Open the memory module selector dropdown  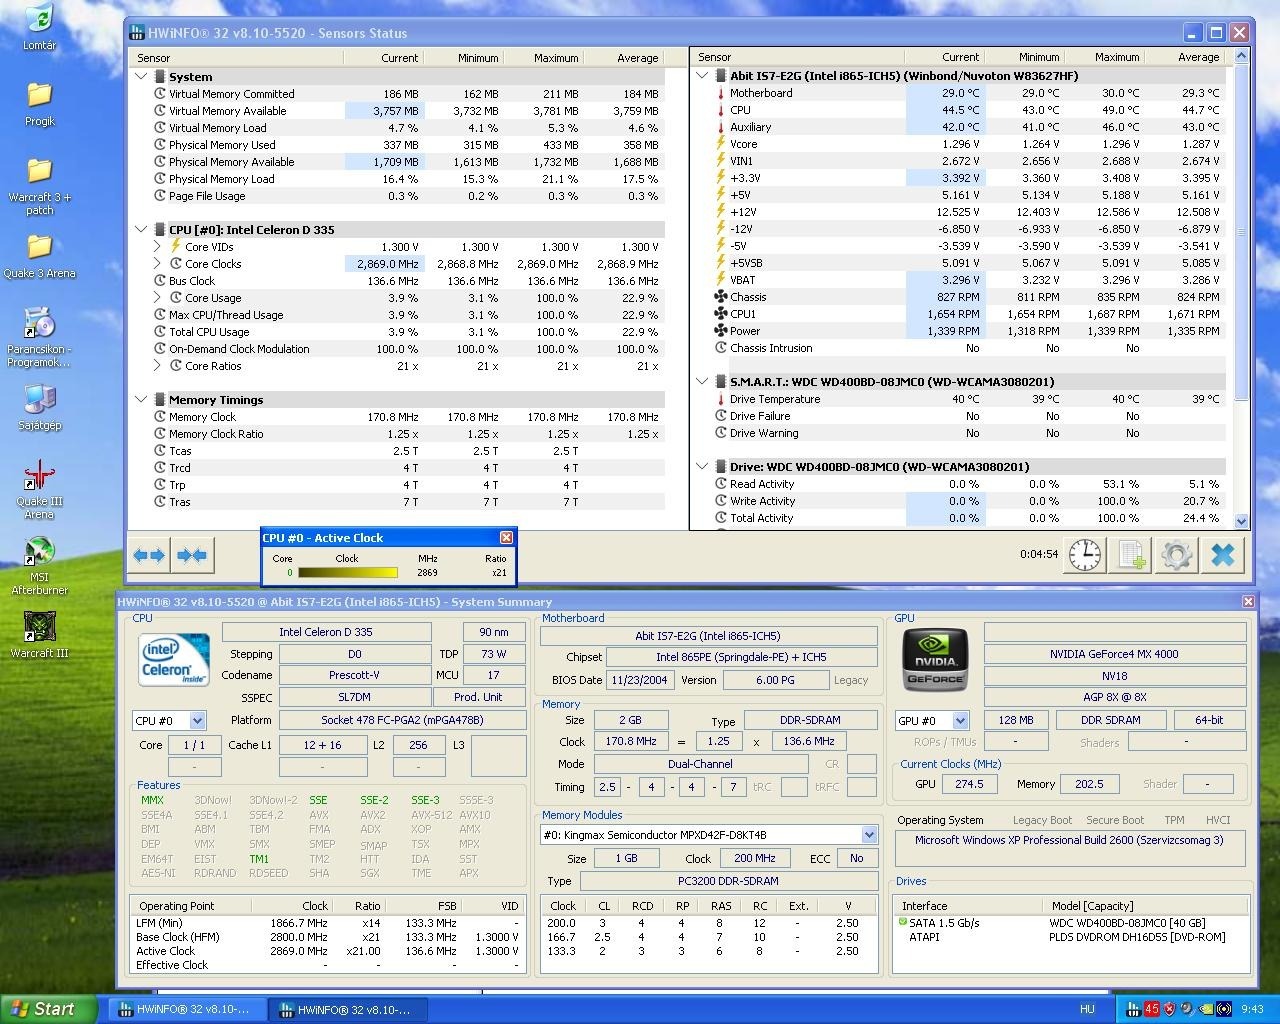(x=869, y=834)
